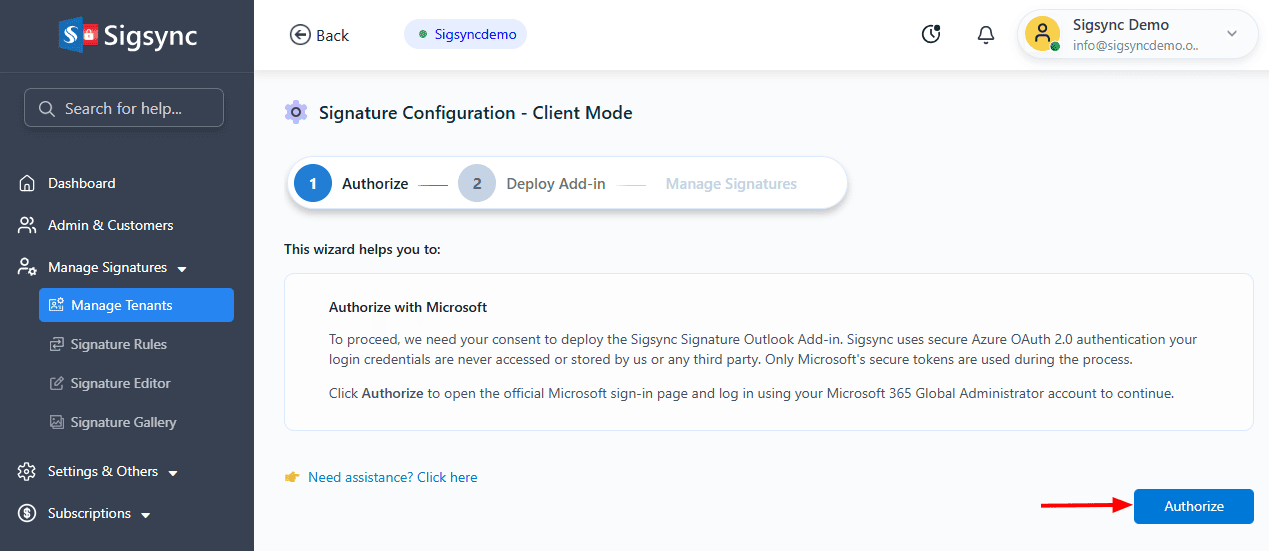1269x551 pixels.
Task: Expand the Subscriptions arrow
Action: coord(145,515)
